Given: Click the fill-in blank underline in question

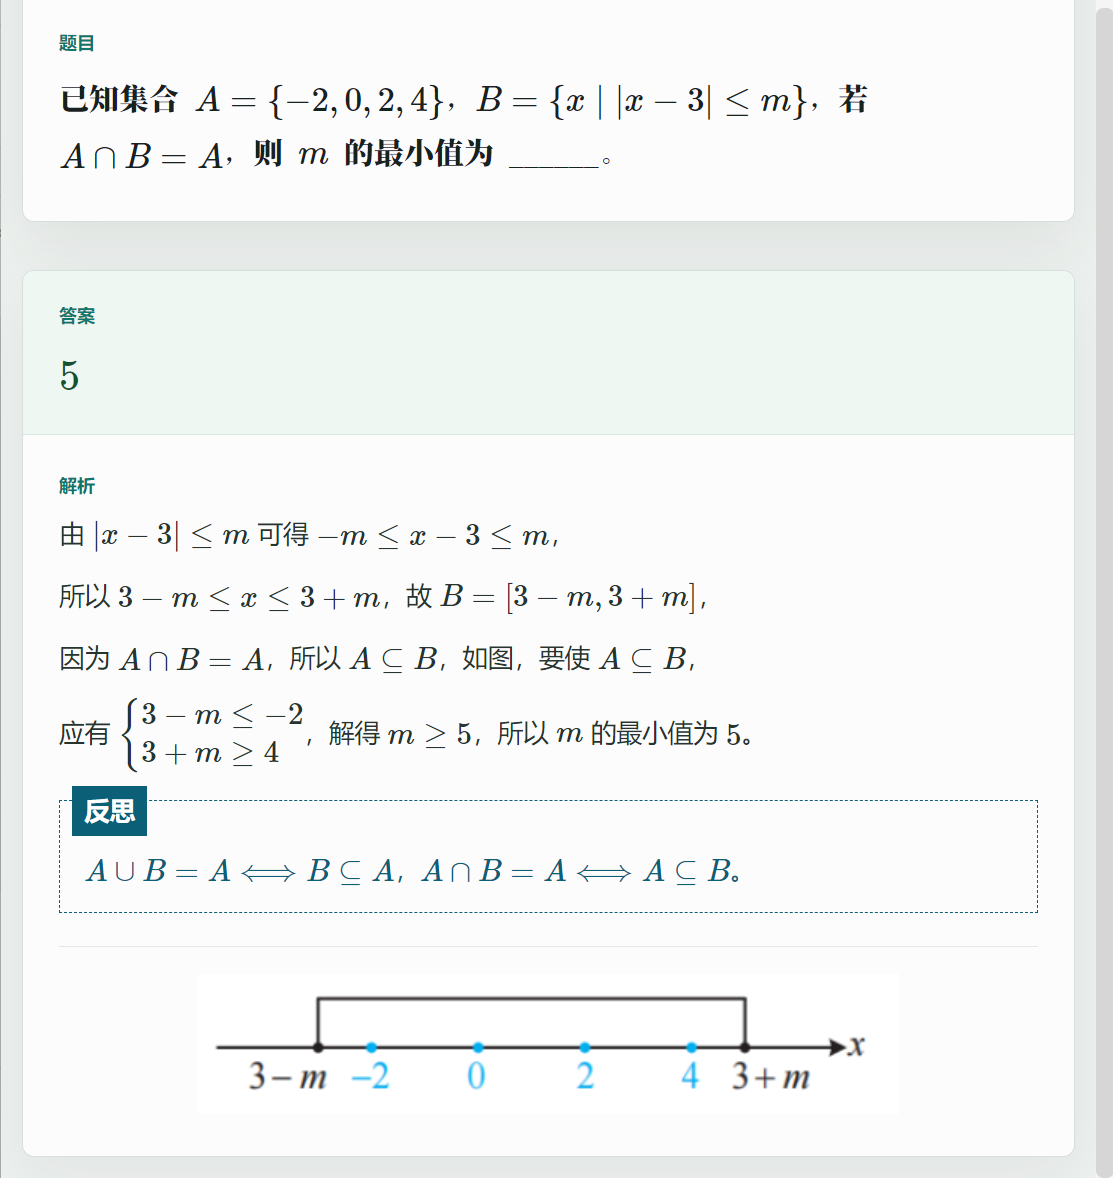Looking at the screenshot, I should pos(554,164).
